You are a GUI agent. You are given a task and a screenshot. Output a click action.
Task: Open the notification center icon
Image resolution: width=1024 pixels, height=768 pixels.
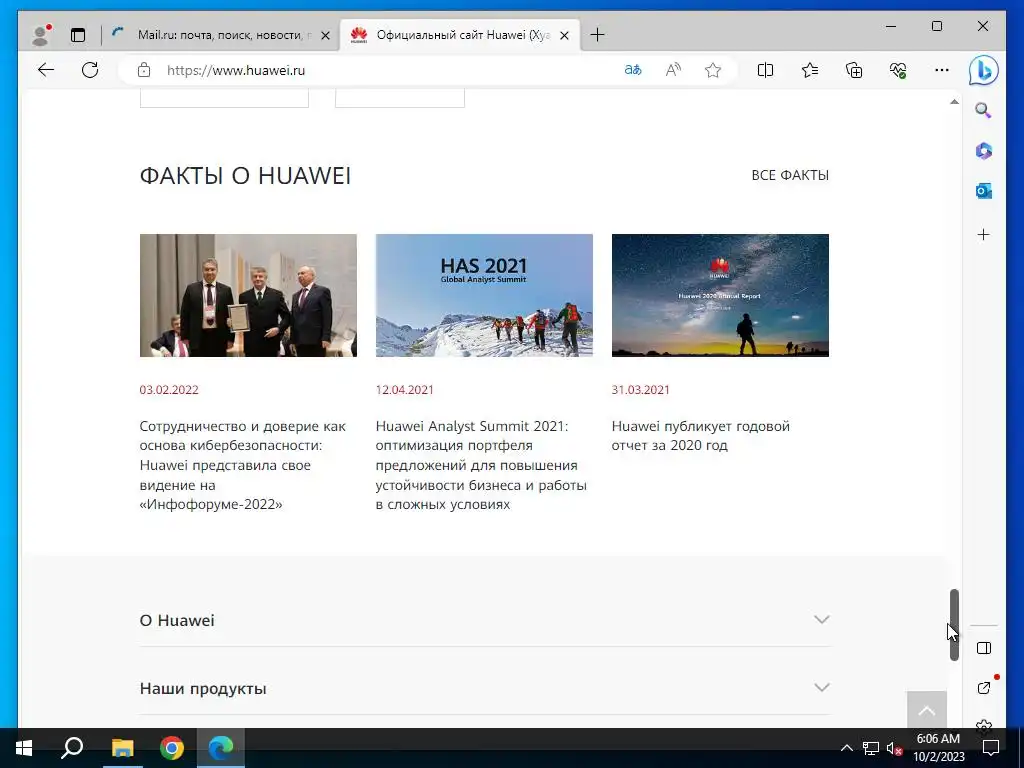pyautogui.click(x=991, y=748)
